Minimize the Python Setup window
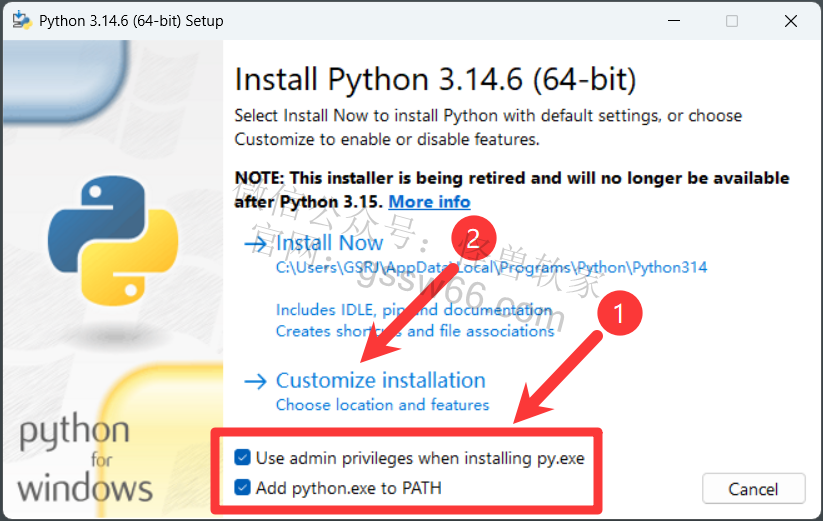The height and width of the screenshot is (521, 823). coord(674,21)
